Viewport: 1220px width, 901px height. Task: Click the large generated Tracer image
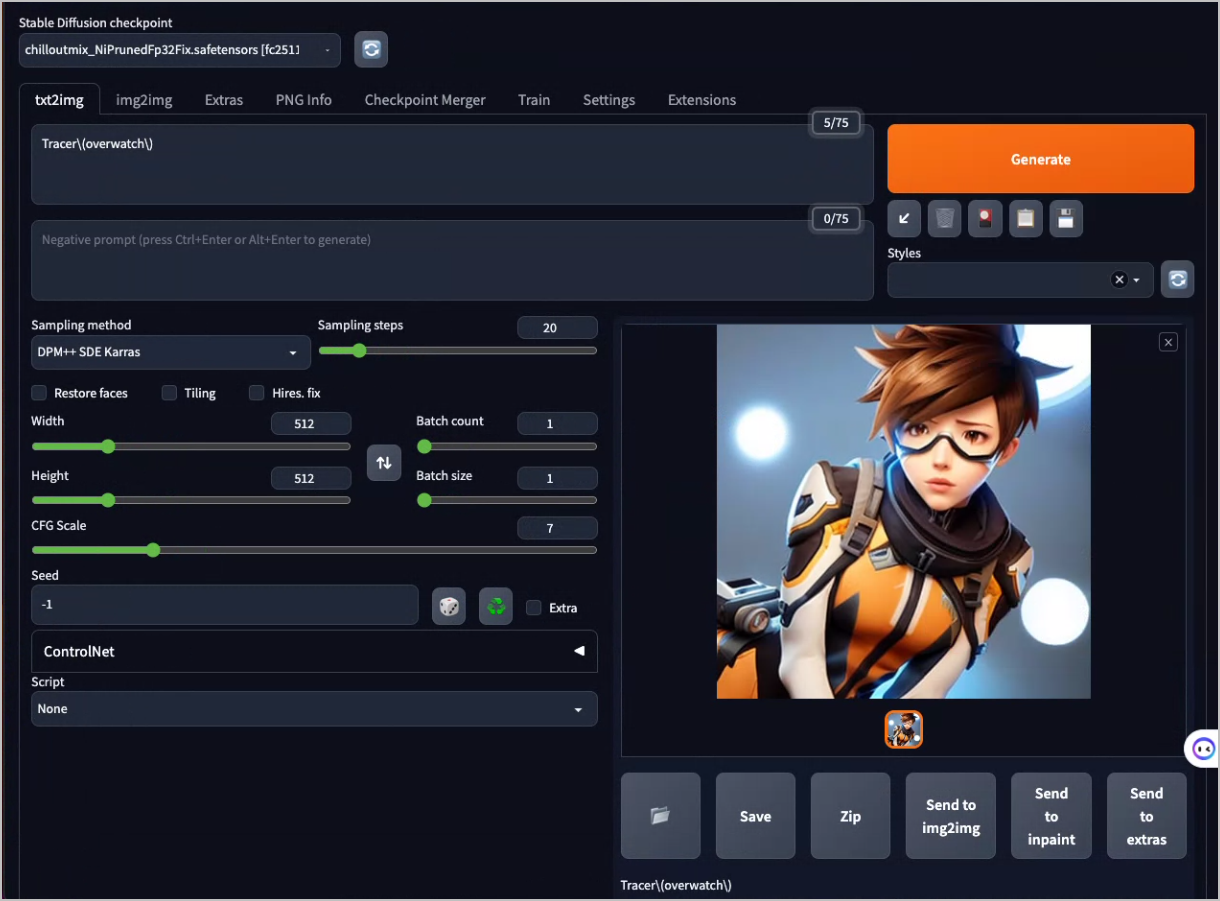point(904,511)
